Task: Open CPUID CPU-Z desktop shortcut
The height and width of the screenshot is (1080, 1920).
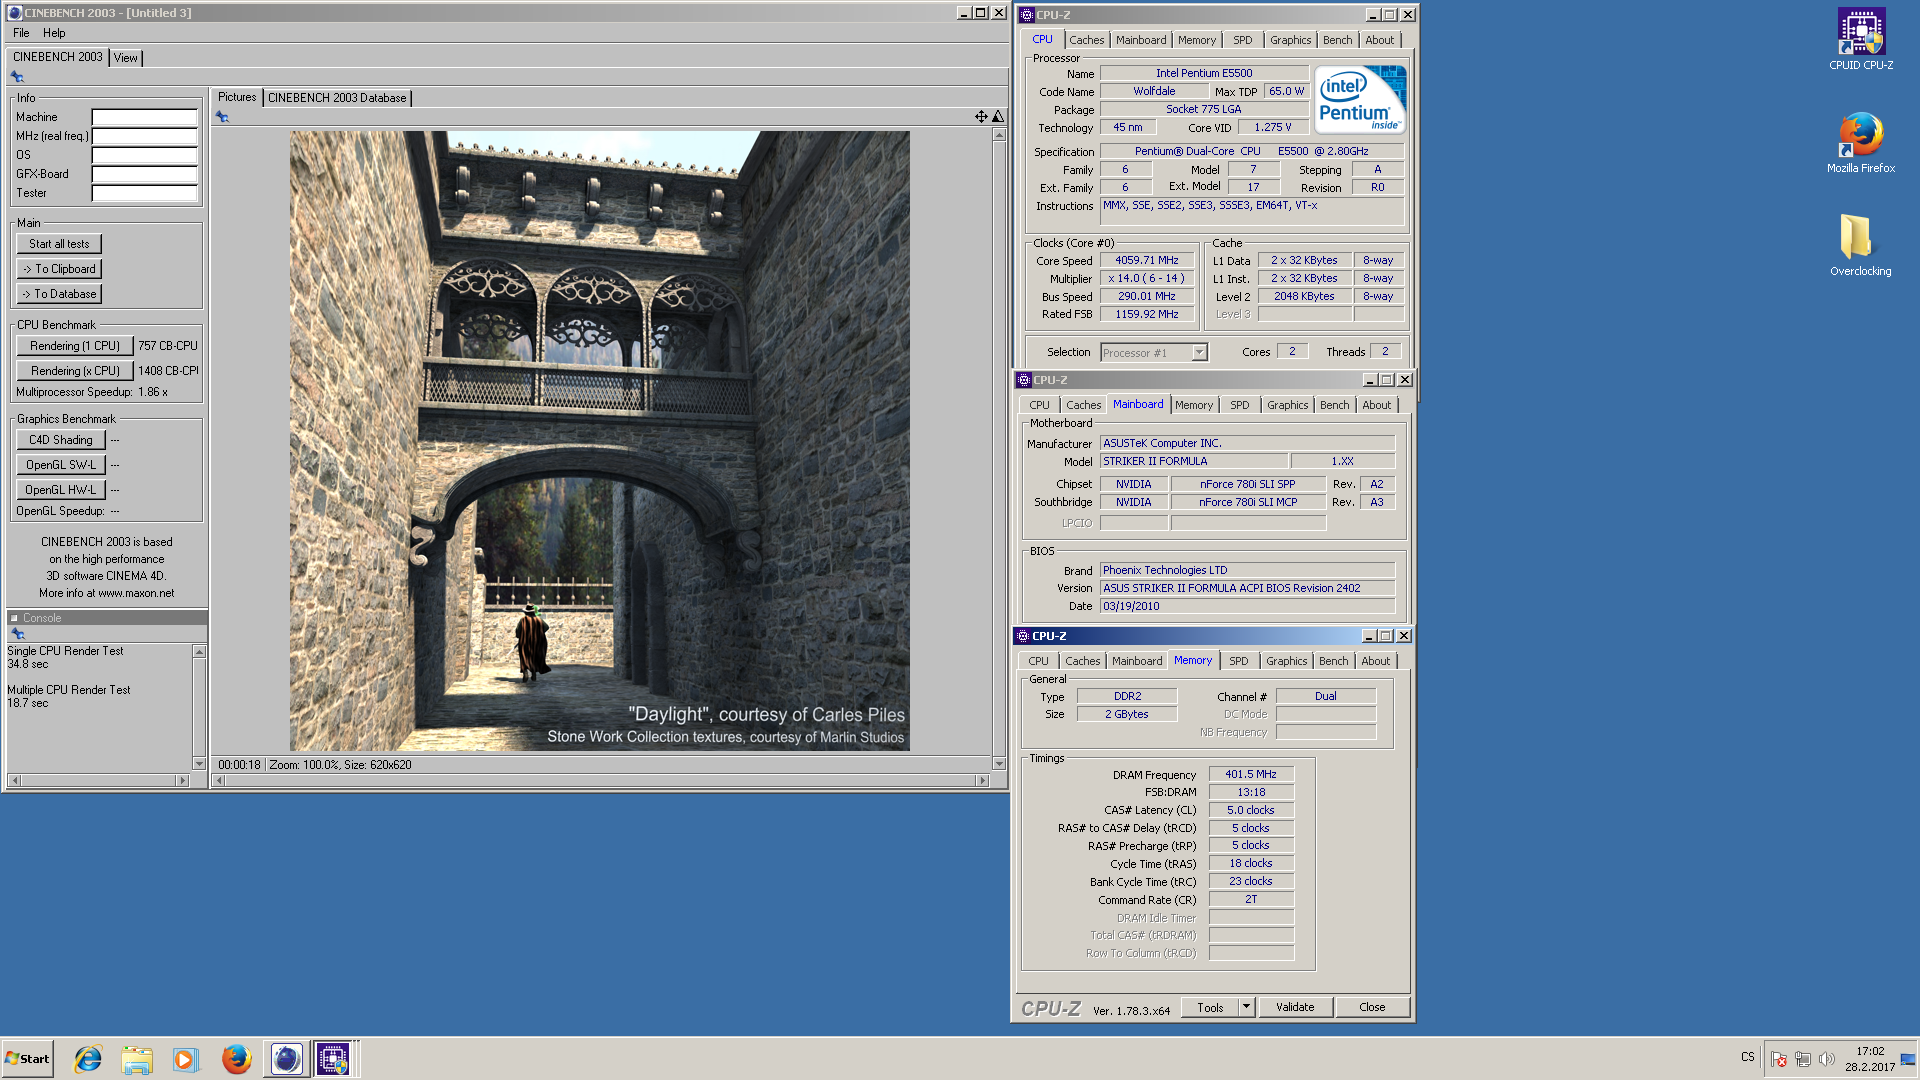Action: pyautogui.click(x=1860, y=38)
